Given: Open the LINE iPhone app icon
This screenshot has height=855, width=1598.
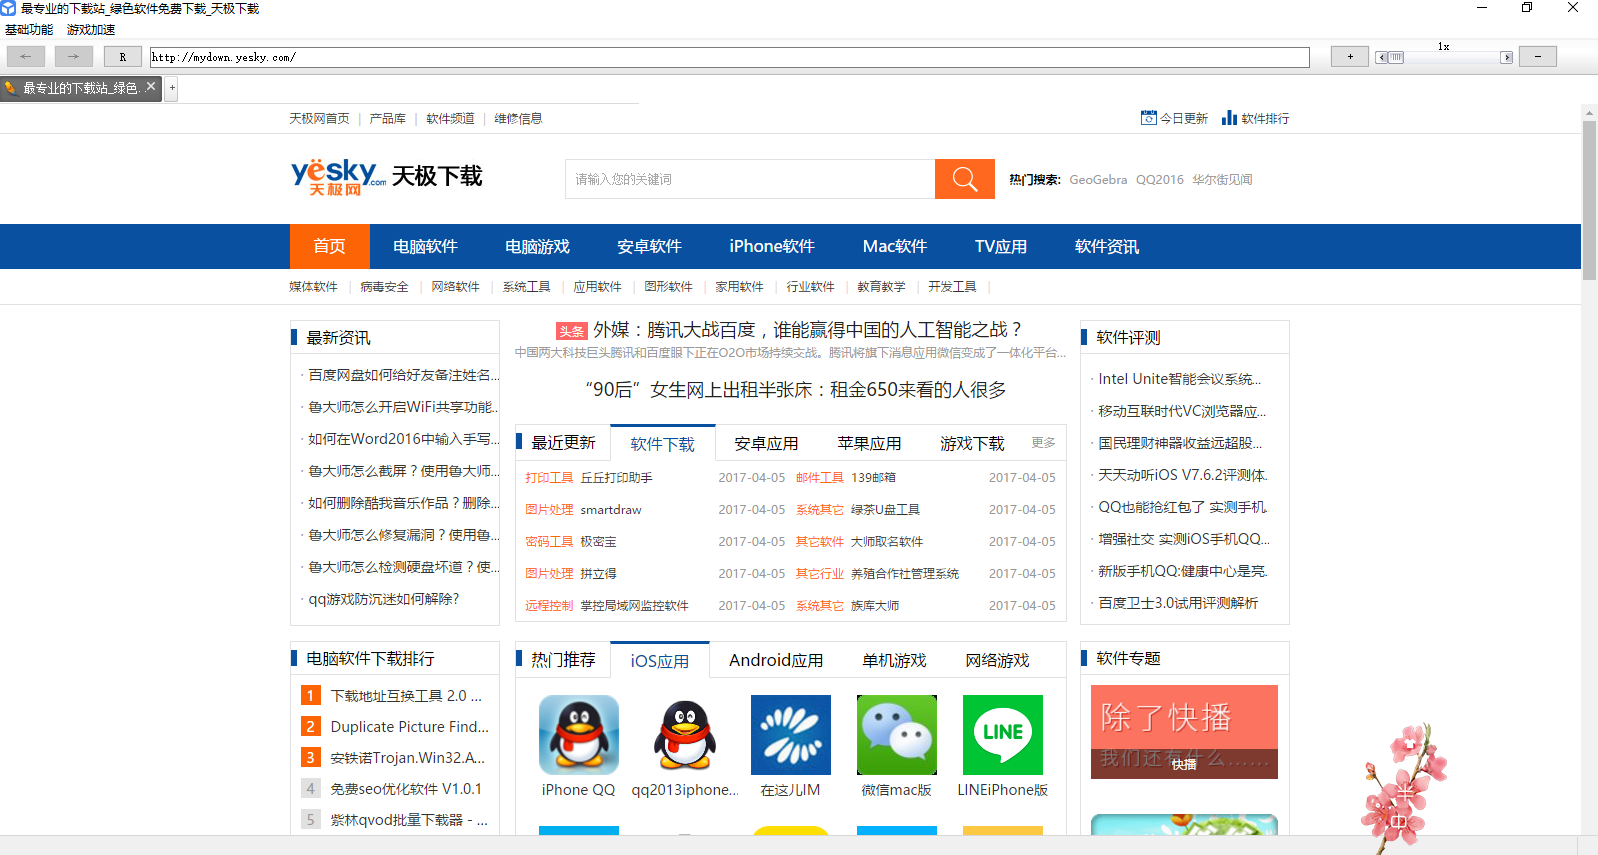Looking at the screenshot, I should coord(1002,735).
